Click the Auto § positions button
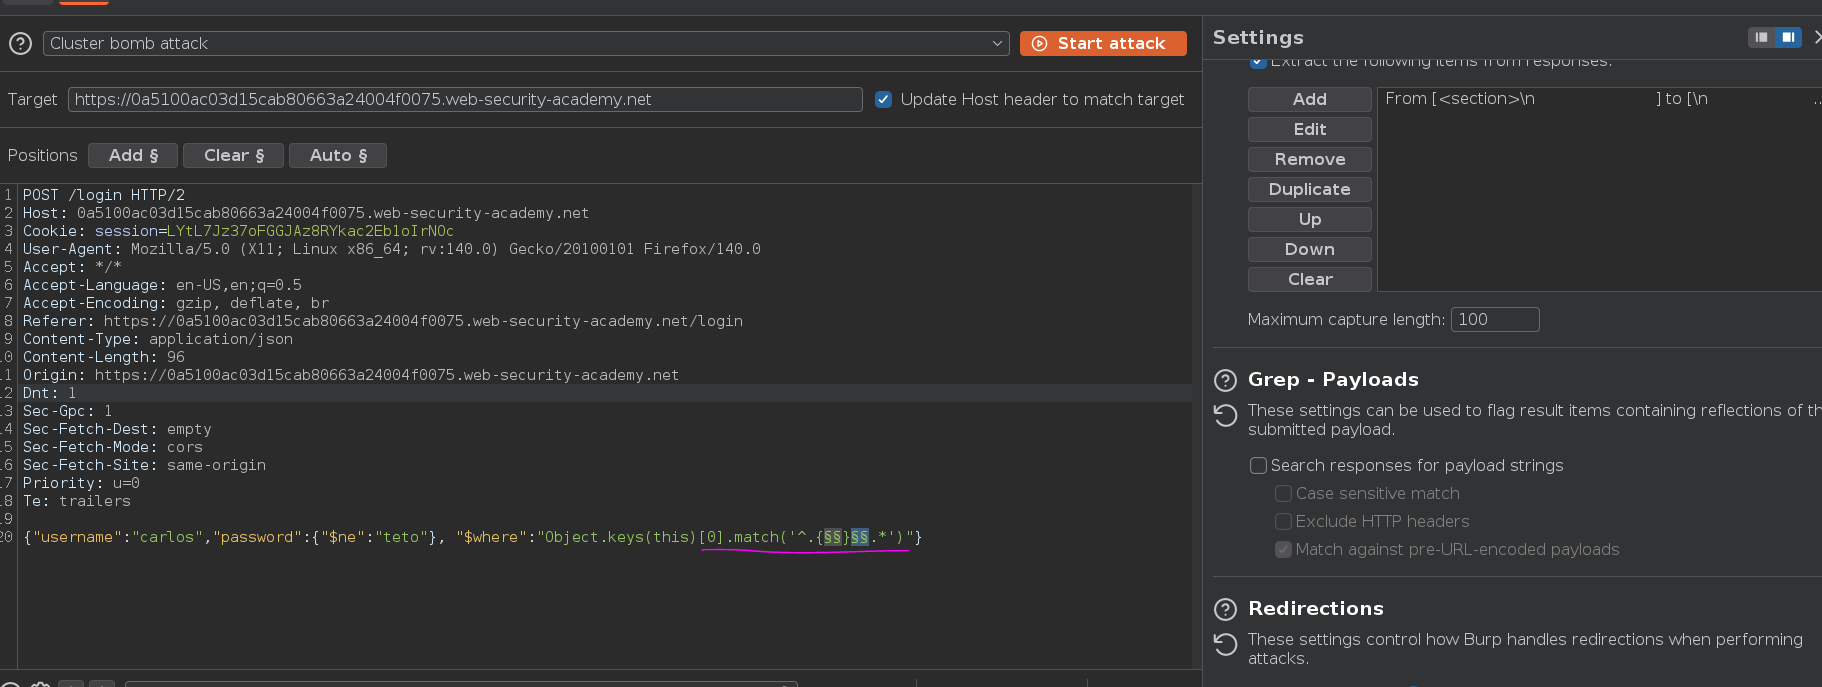 click(338, 155)
